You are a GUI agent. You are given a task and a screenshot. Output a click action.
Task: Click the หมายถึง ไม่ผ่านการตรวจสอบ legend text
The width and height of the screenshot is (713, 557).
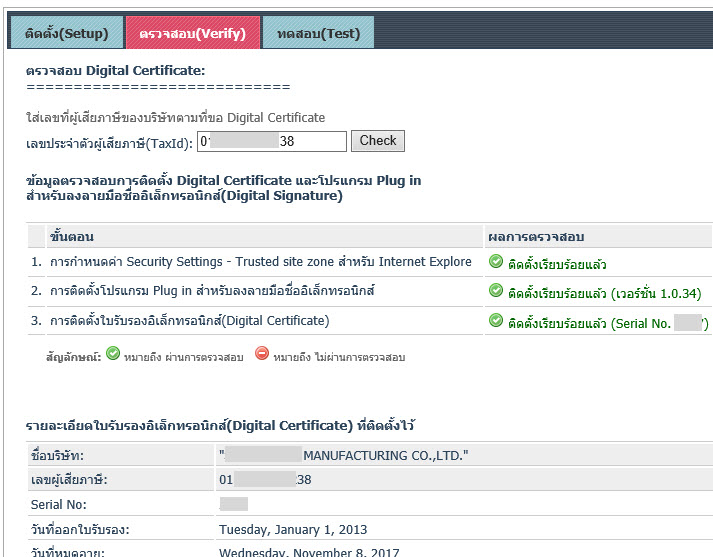point(339,357)
